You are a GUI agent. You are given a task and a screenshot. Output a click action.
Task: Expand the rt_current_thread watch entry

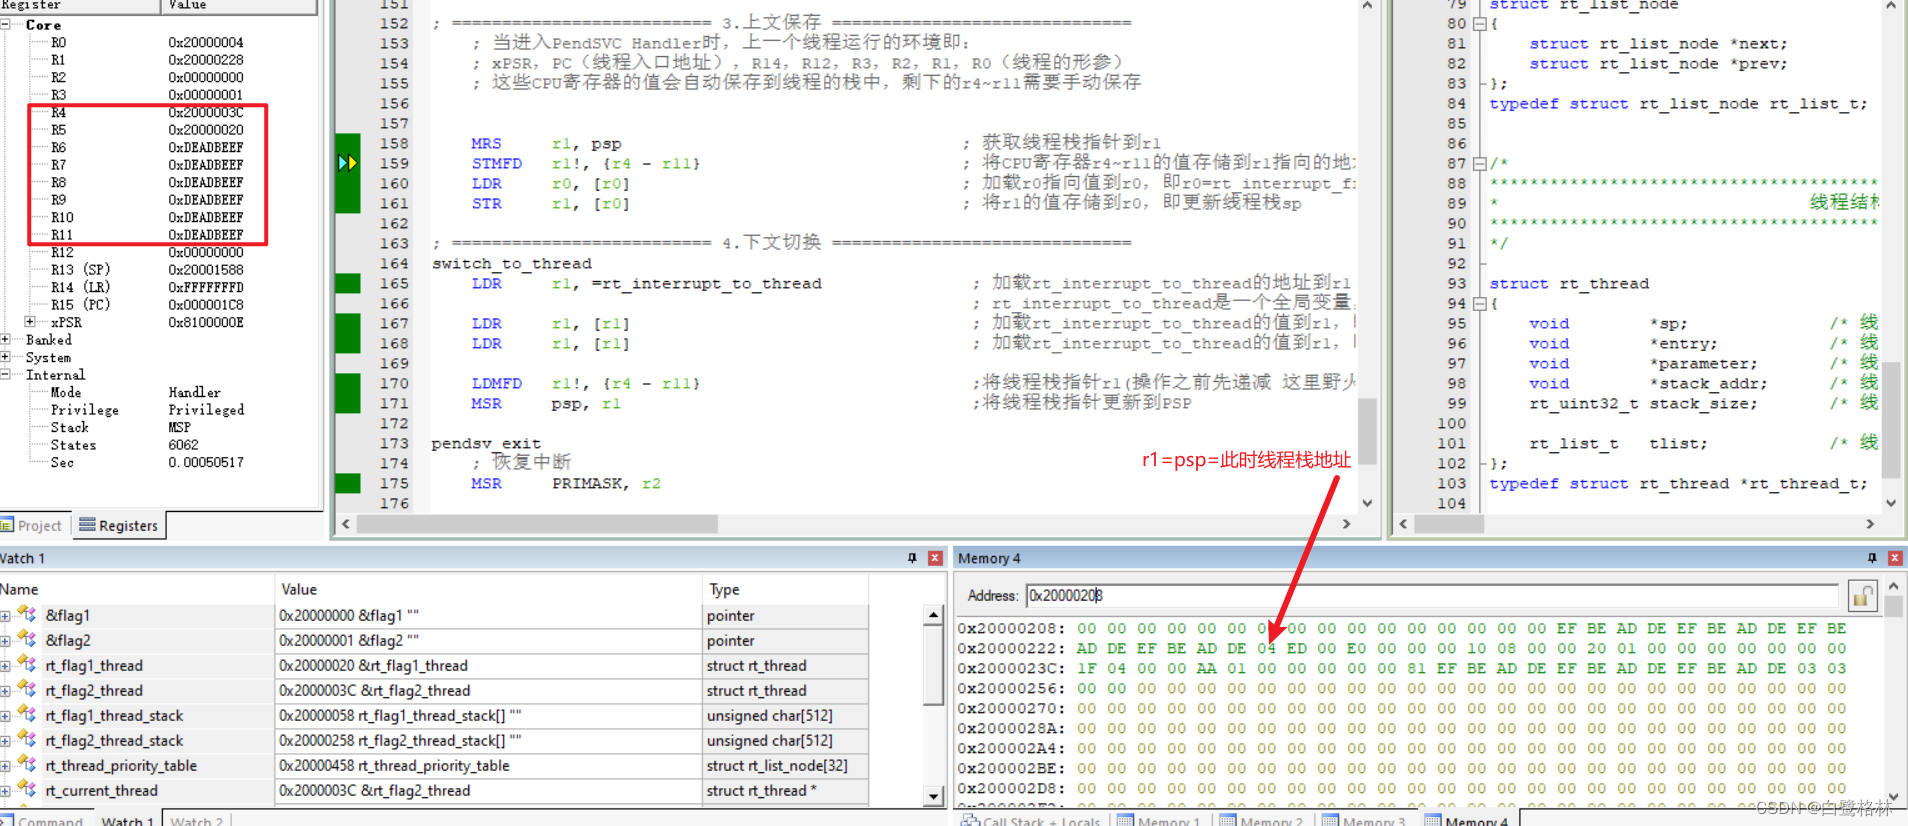pos(5,791)
